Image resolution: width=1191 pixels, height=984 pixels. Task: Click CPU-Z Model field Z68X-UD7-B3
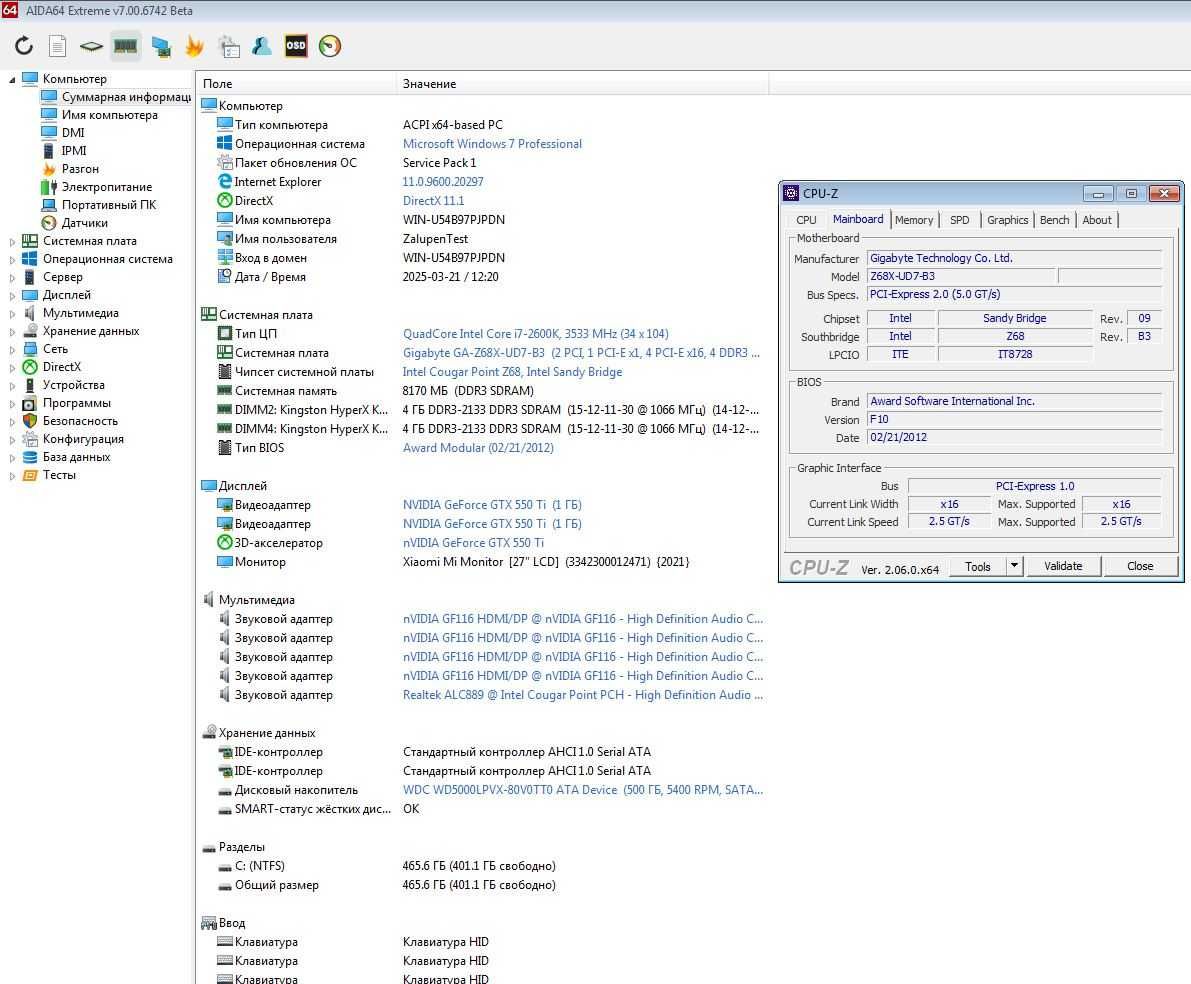coord(960,277)
